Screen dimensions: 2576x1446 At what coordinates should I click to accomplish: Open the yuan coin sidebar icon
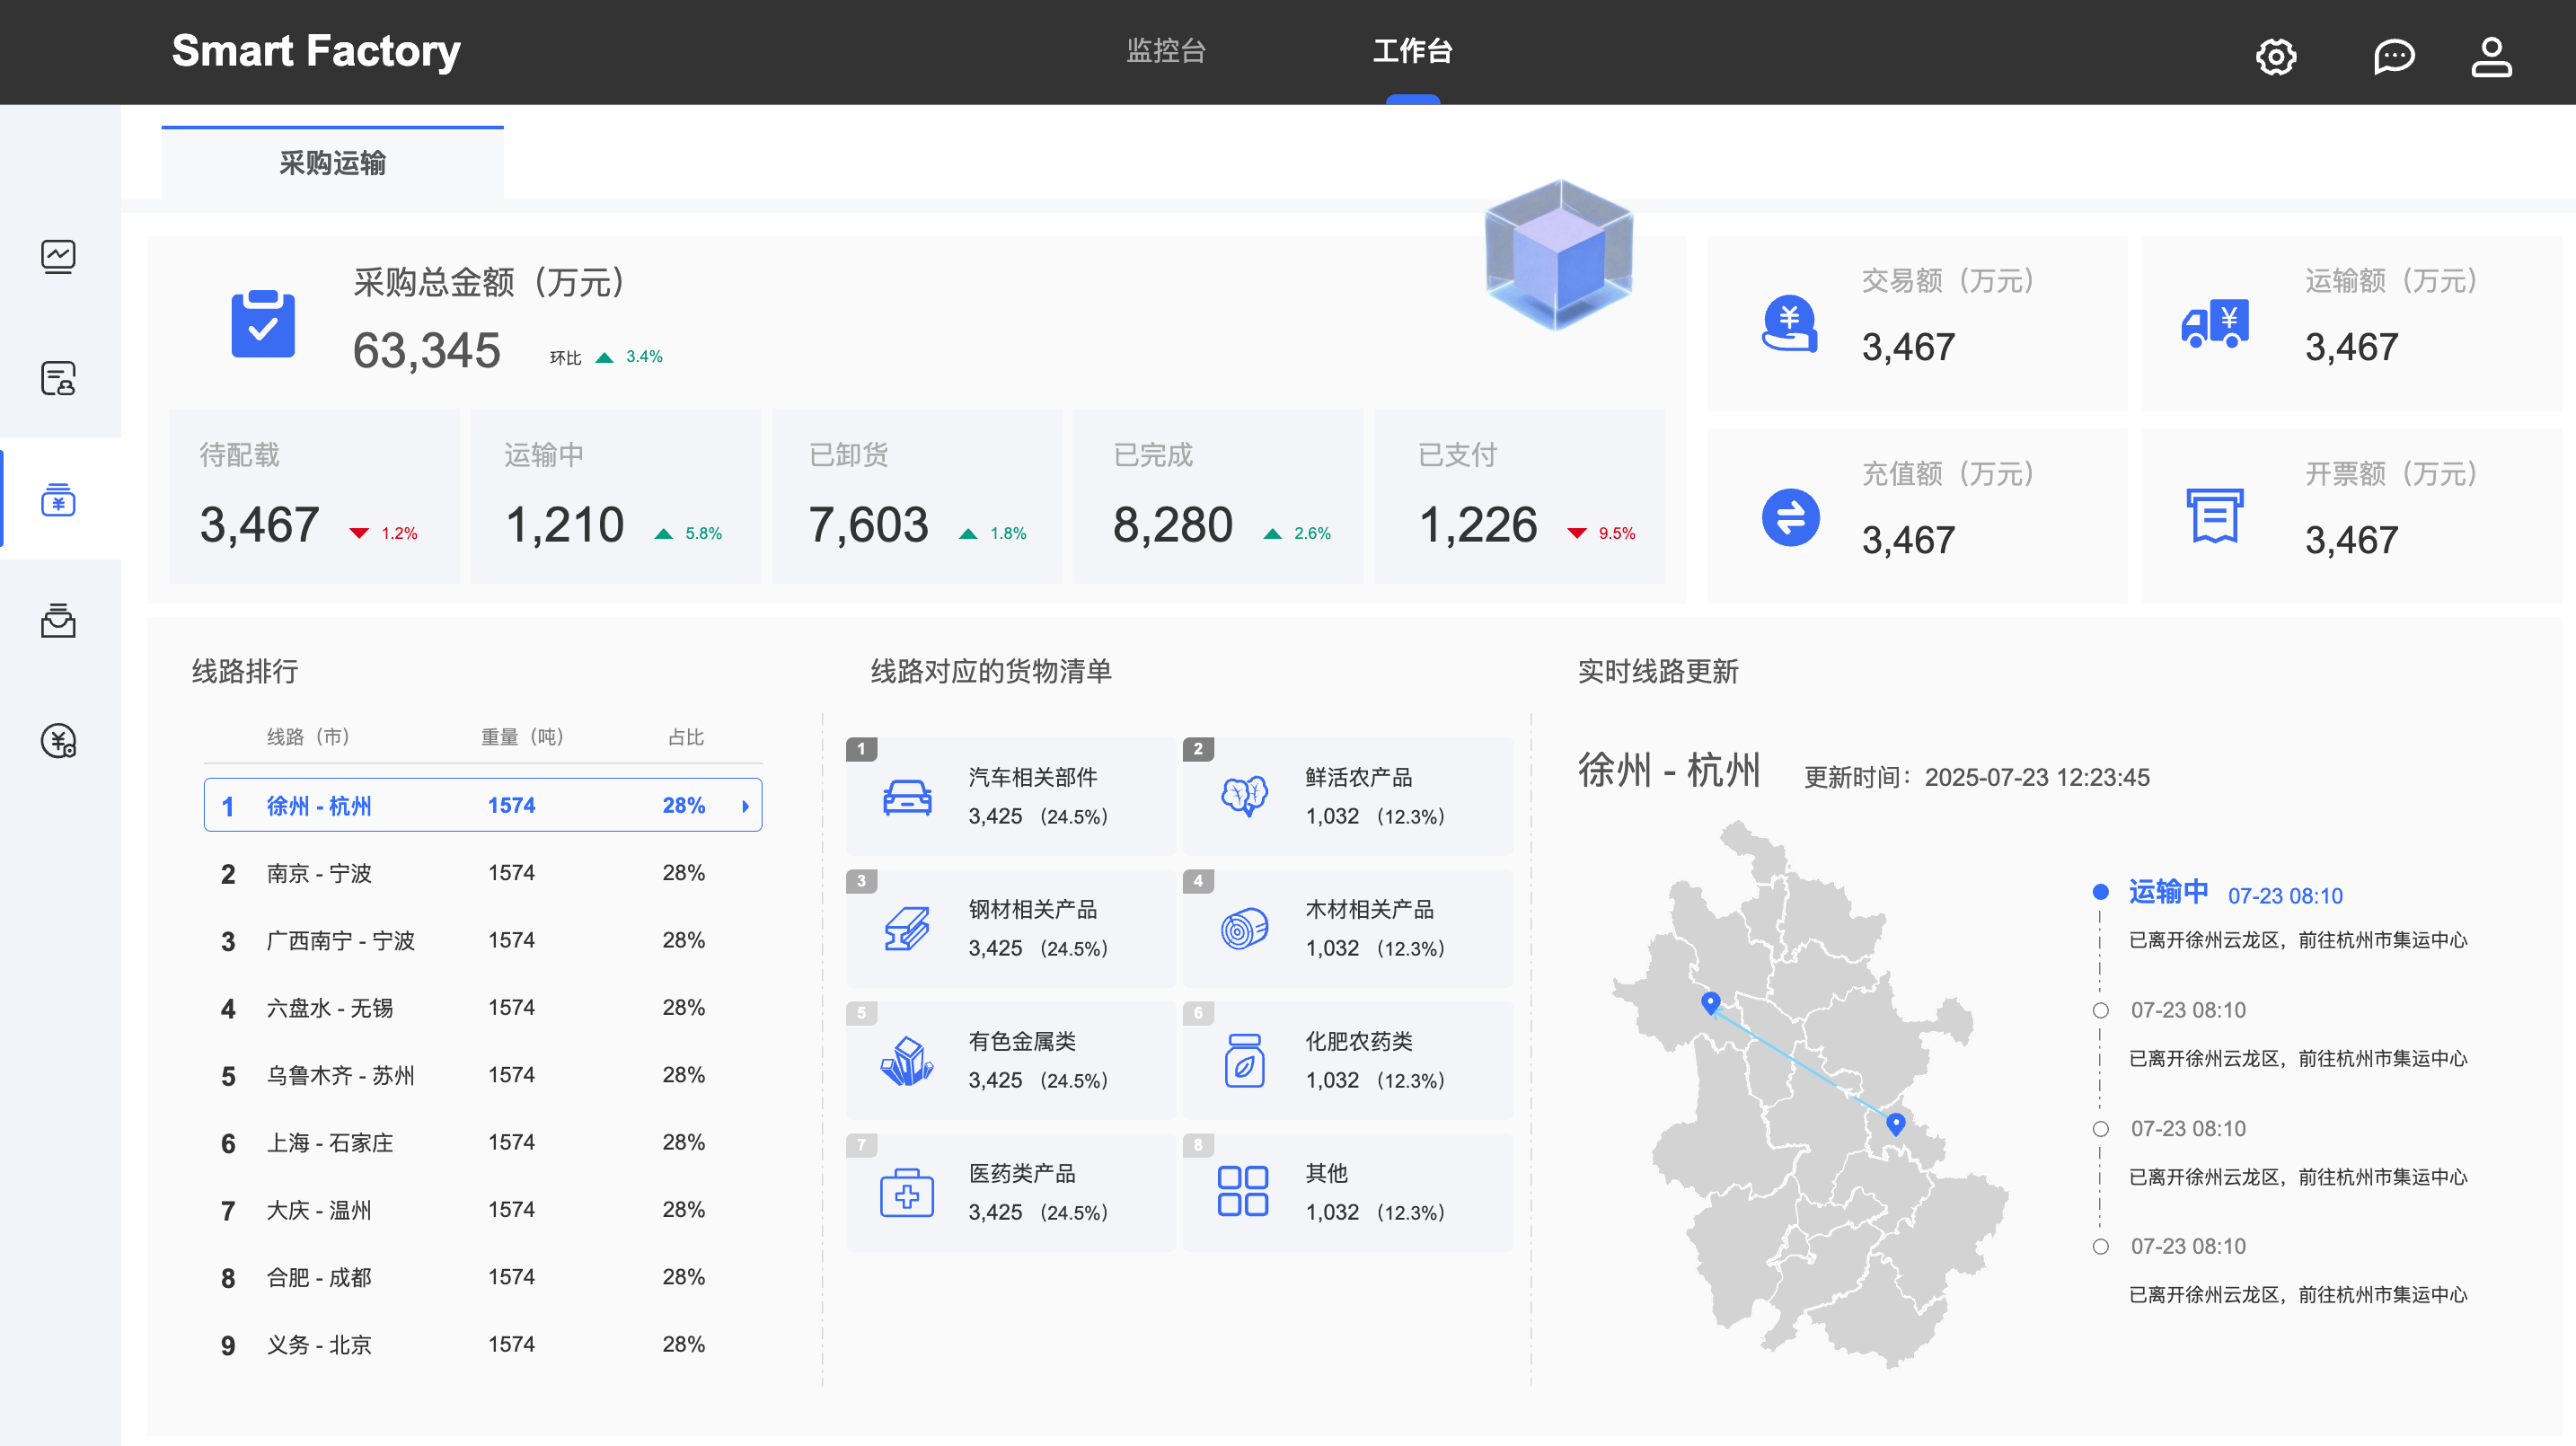click(x=58, y=742)
